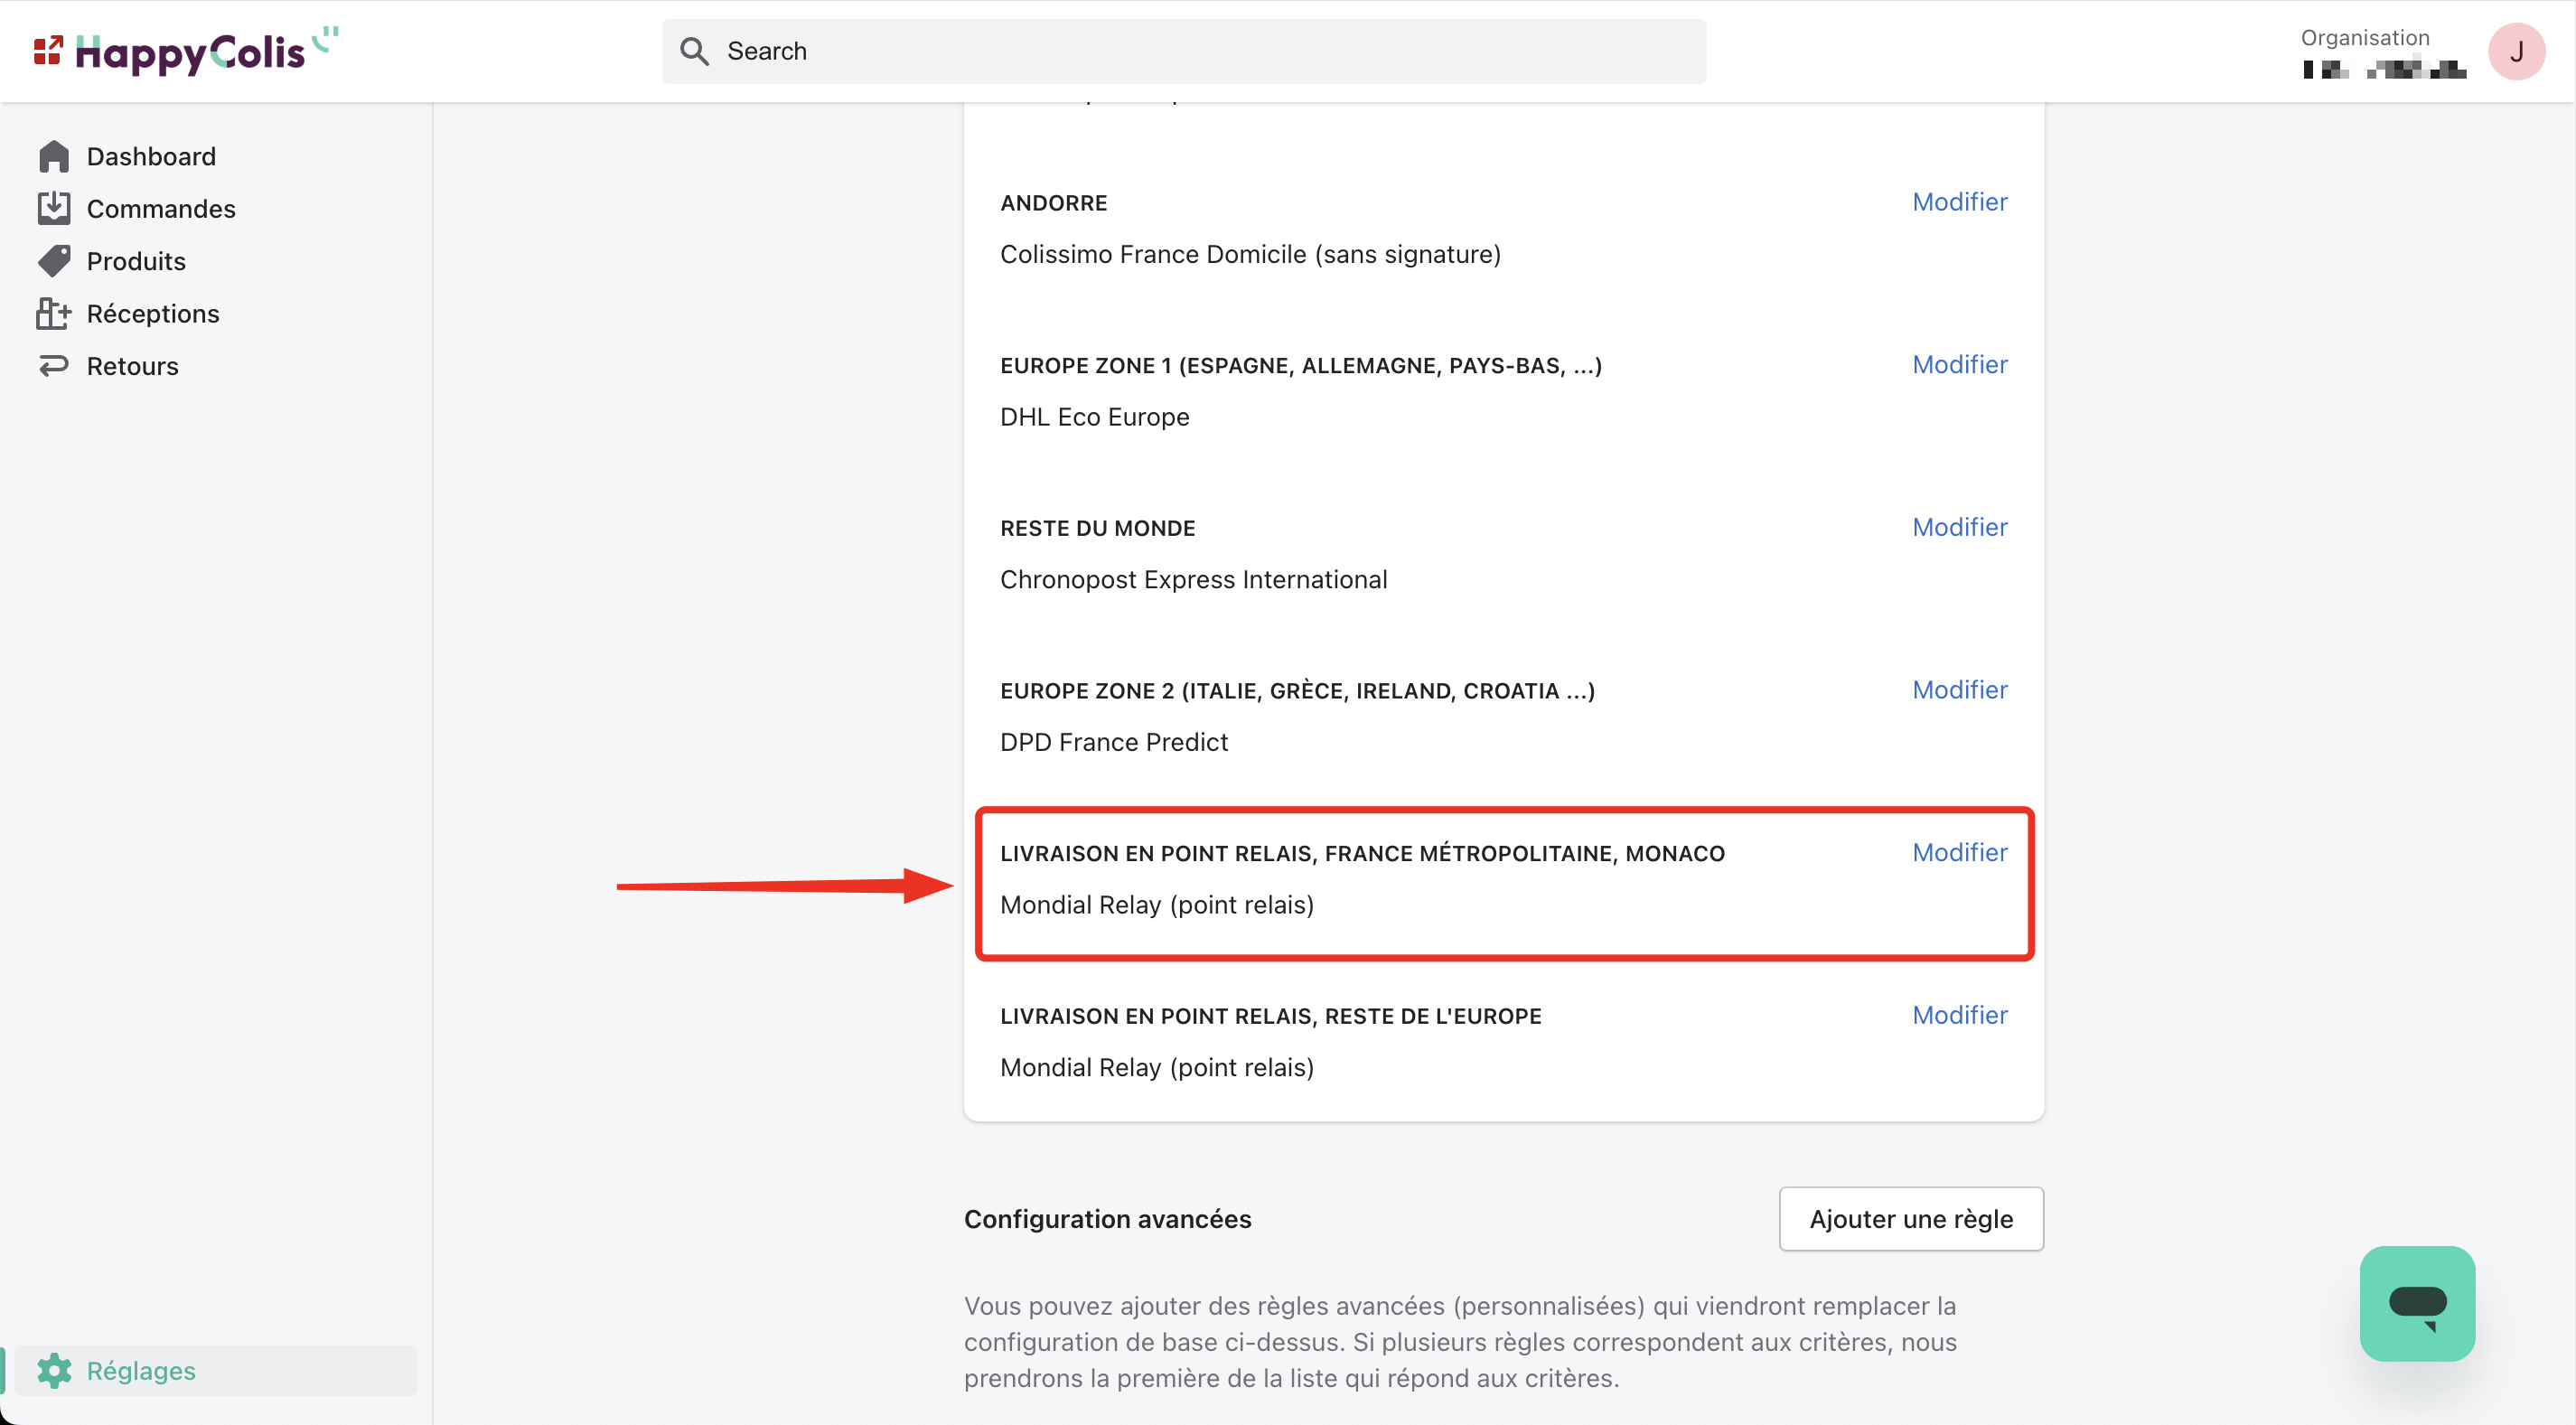Go to the Commandes menu item
Viewport: 2576px width, 1425px height.
click(161, 208)
